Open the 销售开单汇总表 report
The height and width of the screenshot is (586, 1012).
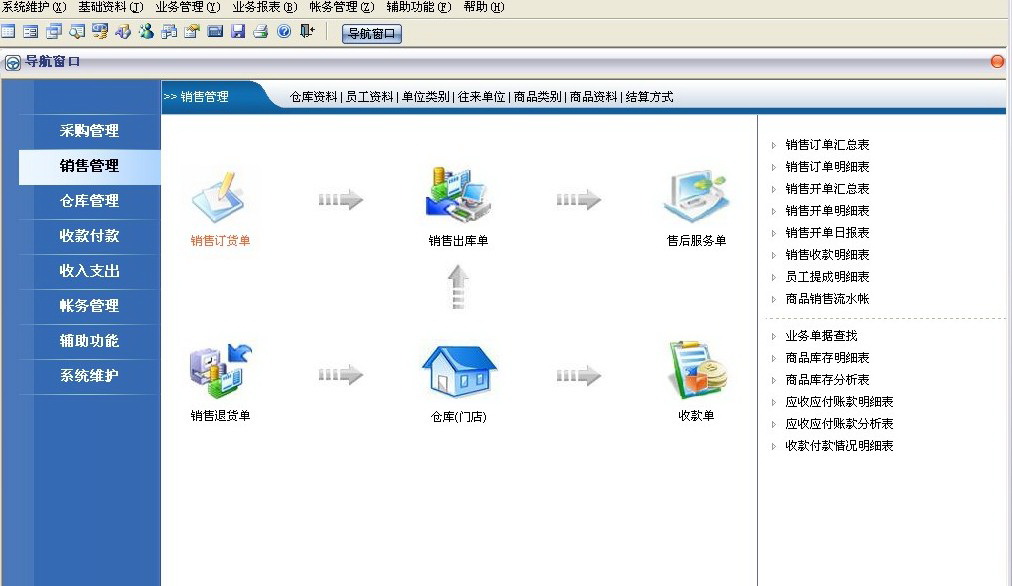(x=827, y=189)
